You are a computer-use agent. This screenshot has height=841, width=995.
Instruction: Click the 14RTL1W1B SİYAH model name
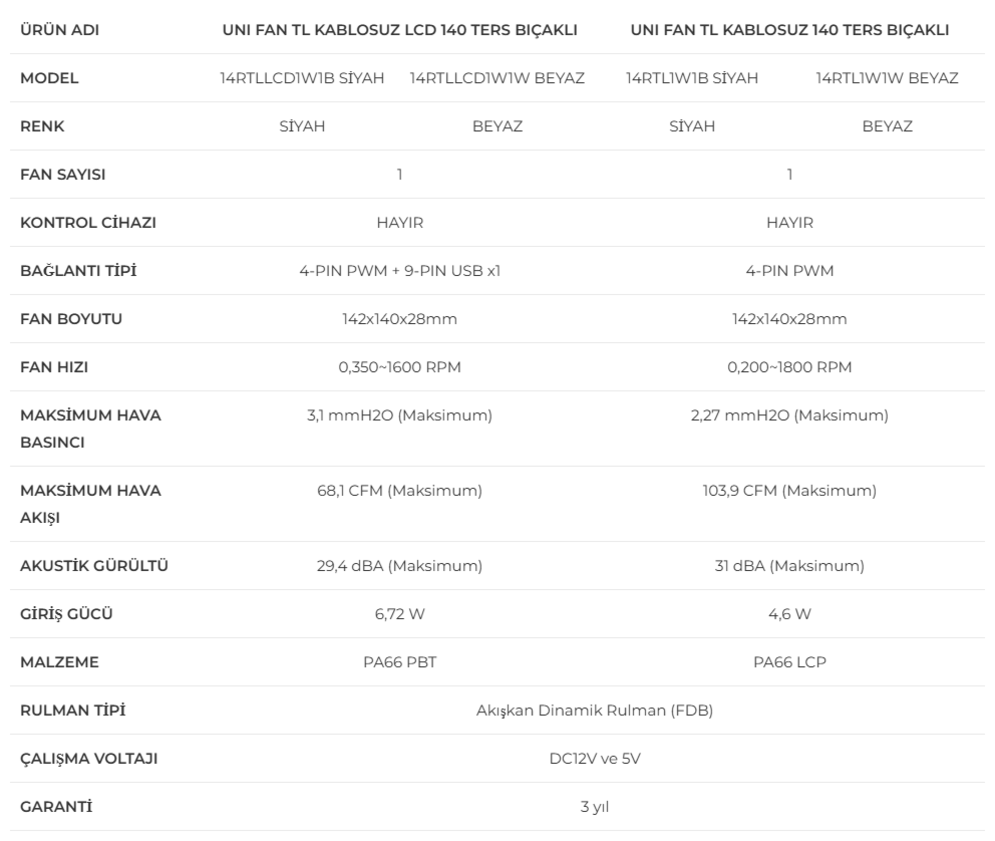692,78
